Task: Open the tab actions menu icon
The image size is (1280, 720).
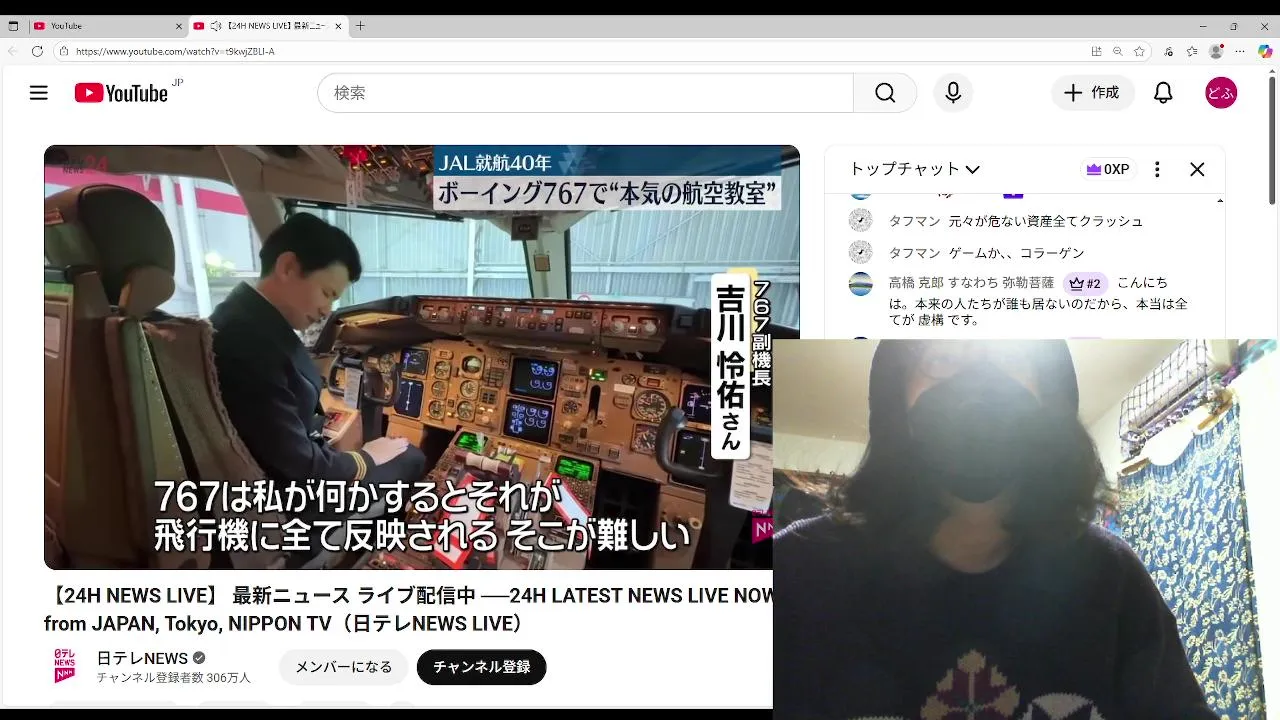Action: click(x=13, y=26)
